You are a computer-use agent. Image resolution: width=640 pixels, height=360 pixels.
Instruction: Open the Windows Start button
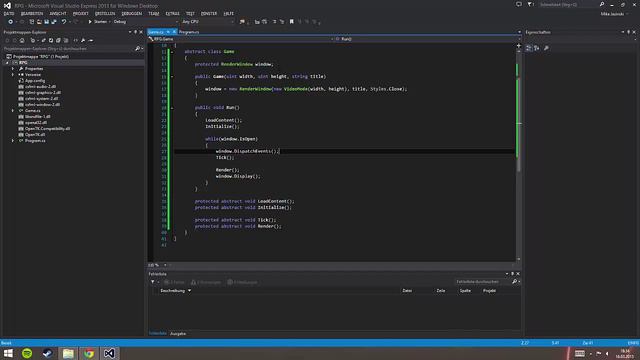[8, 353]
